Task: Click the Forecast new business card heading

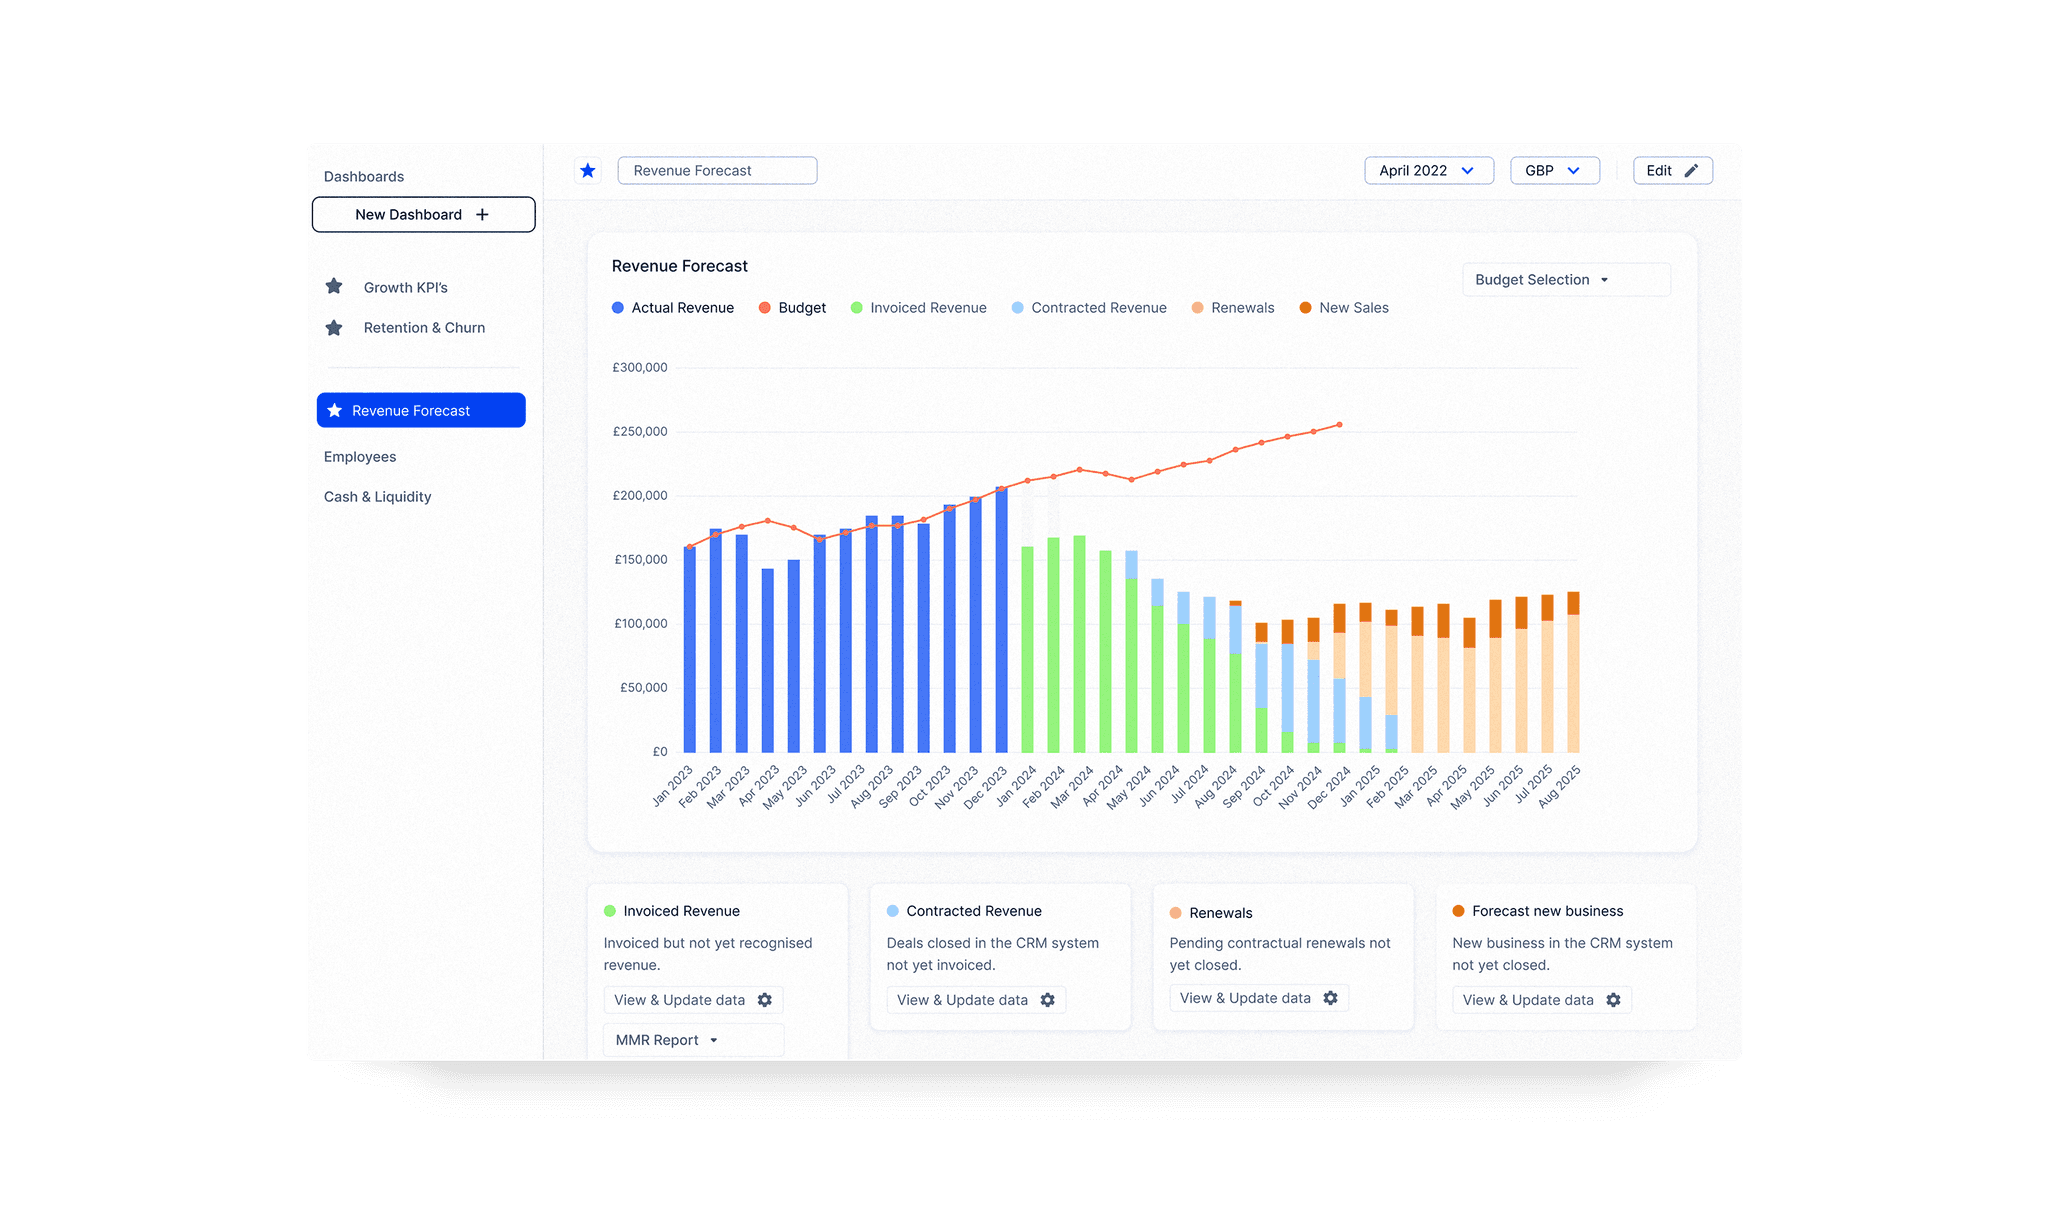Action: pos(1548,911)
